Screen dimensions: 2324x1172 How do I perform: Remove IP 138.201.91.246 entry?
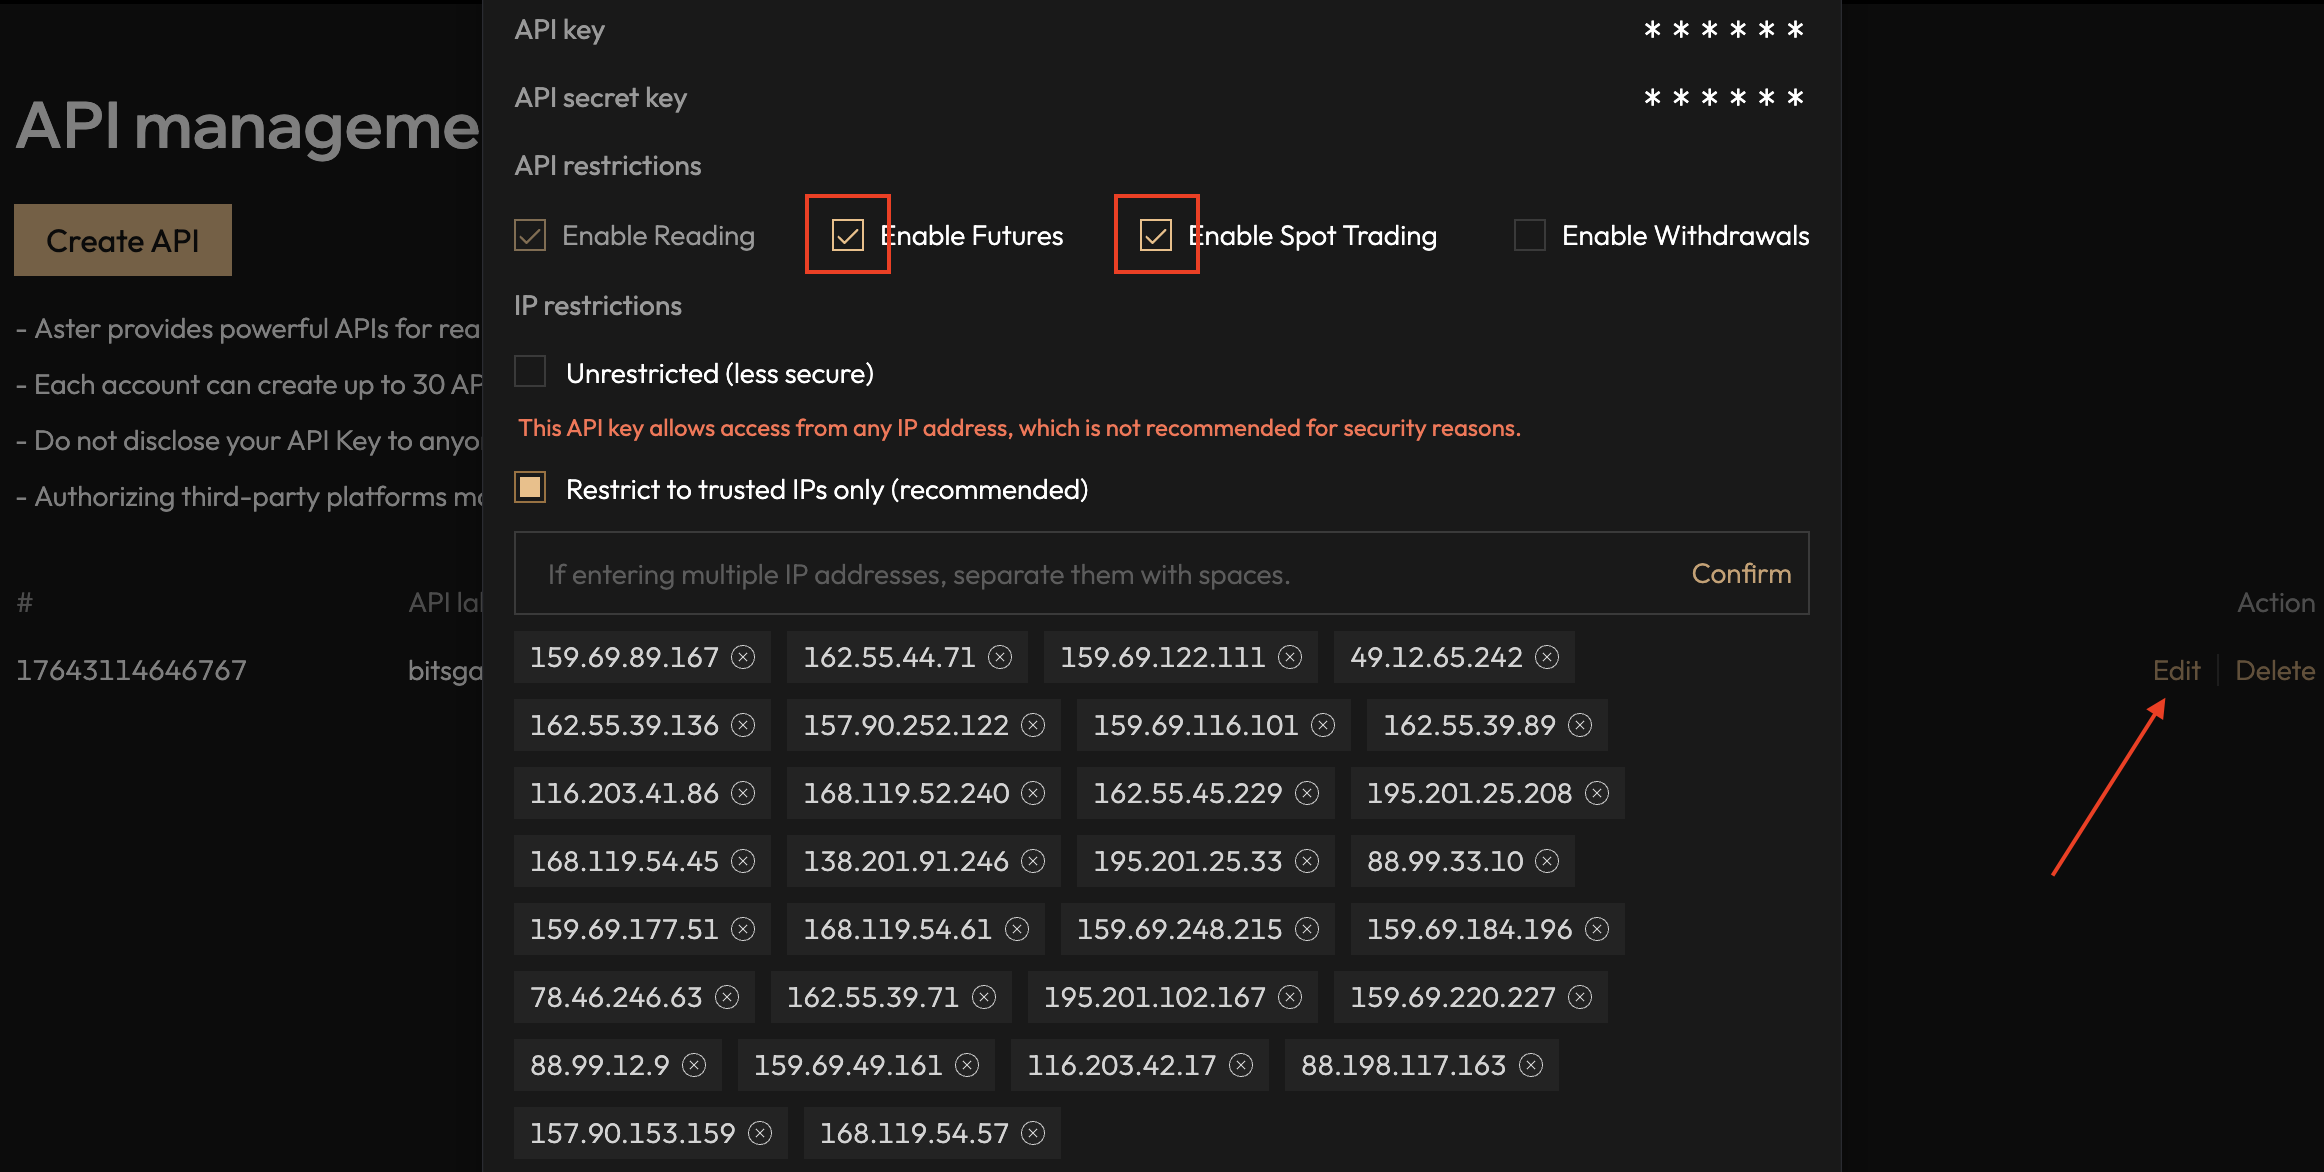[x=1033, y=861]
